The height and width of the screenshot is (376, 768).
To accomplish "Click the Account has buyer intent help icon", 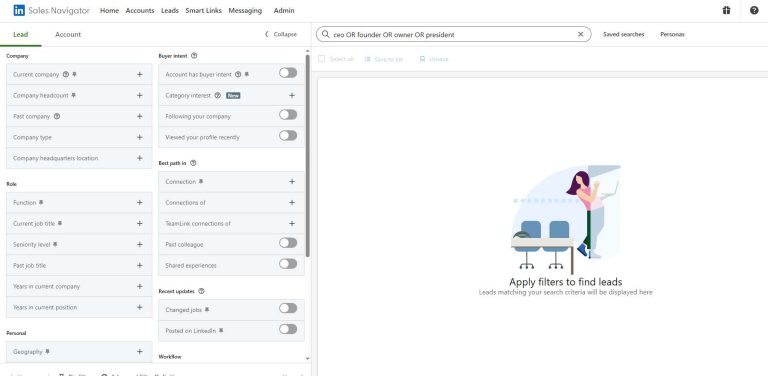I will pyautogui.click(x=238, y=74).
